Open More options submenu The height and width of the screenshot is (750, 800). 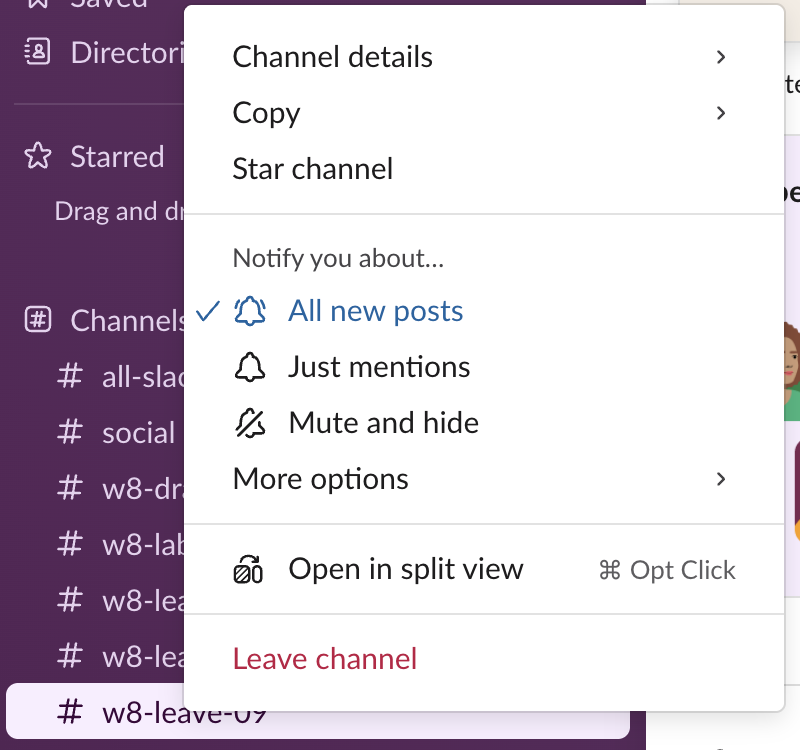484,479
